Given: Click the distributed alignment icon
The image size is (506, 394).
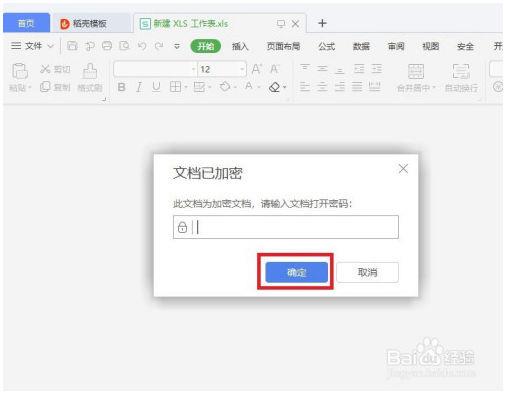Looking at the screenshot, I should coord(374,87).
